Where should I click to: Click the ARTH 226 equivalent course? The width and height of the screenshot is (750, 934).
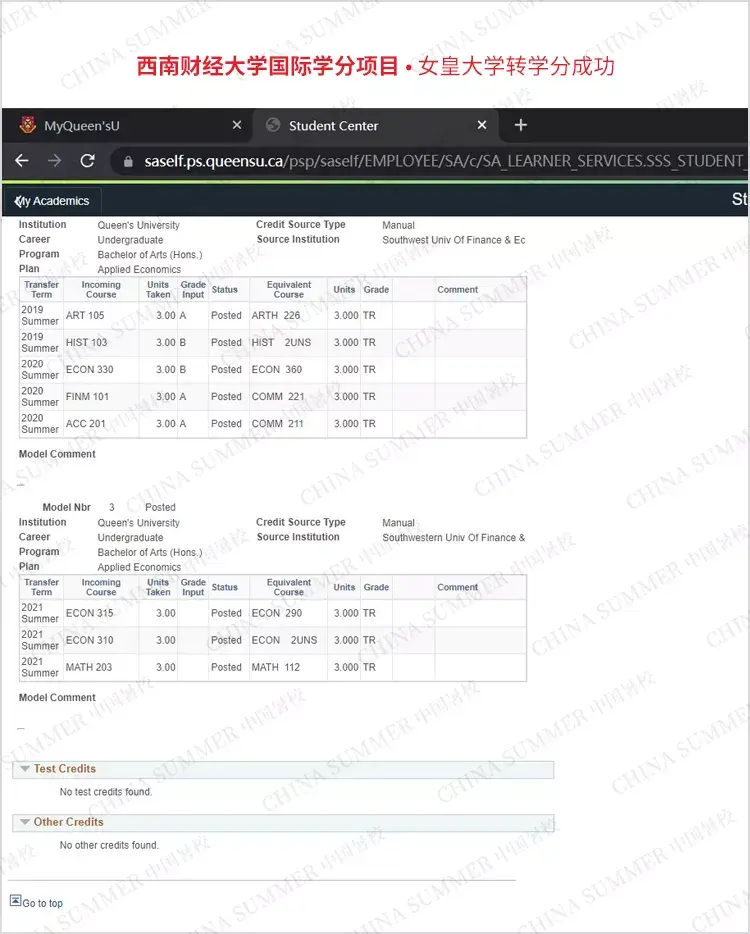(x=276, y=315)
